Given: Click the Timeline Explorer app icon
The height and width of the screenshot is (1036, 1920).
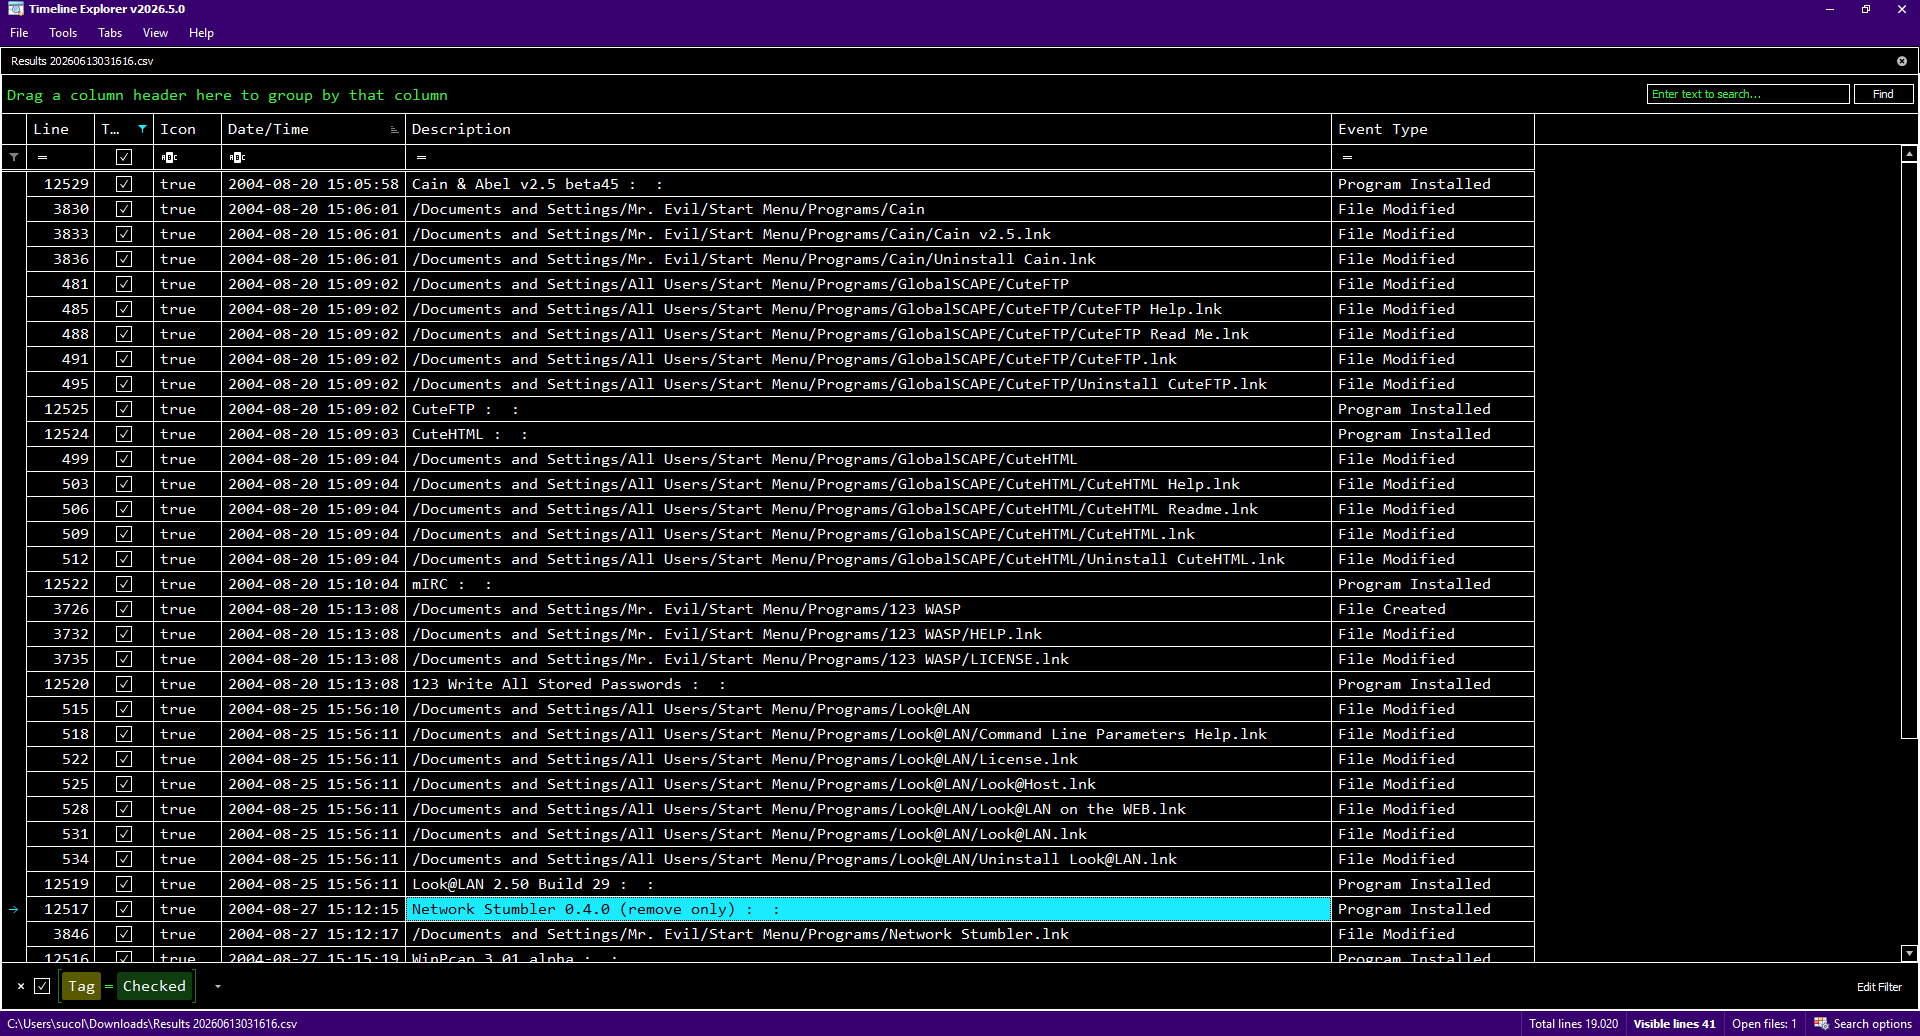Looking at the screenshot, I should tap(15, 9).
